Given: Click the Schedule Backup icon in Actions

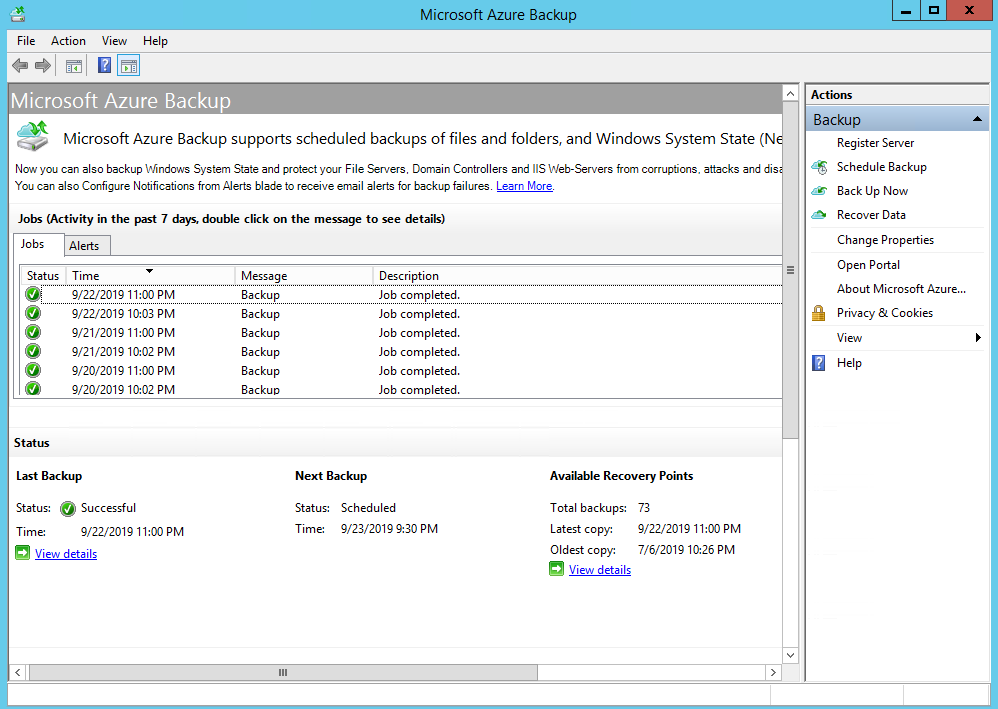Looking at the screenshot, I should 819,167.
